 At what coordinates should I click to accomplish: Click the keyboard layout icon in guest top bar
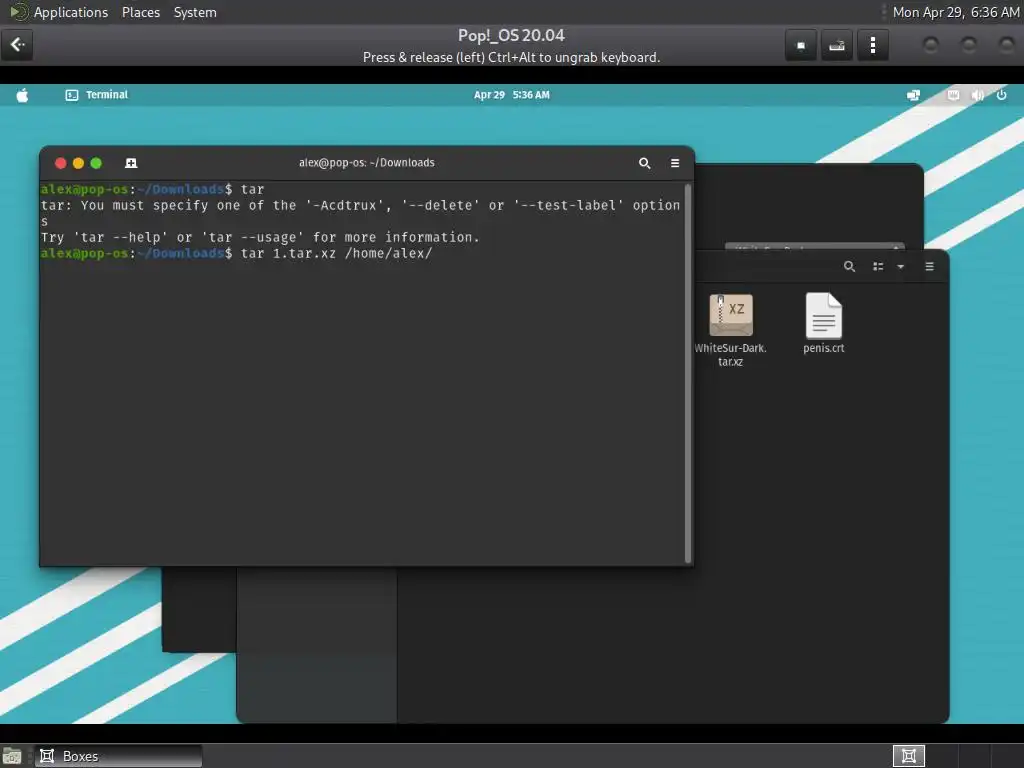point(953,95)
